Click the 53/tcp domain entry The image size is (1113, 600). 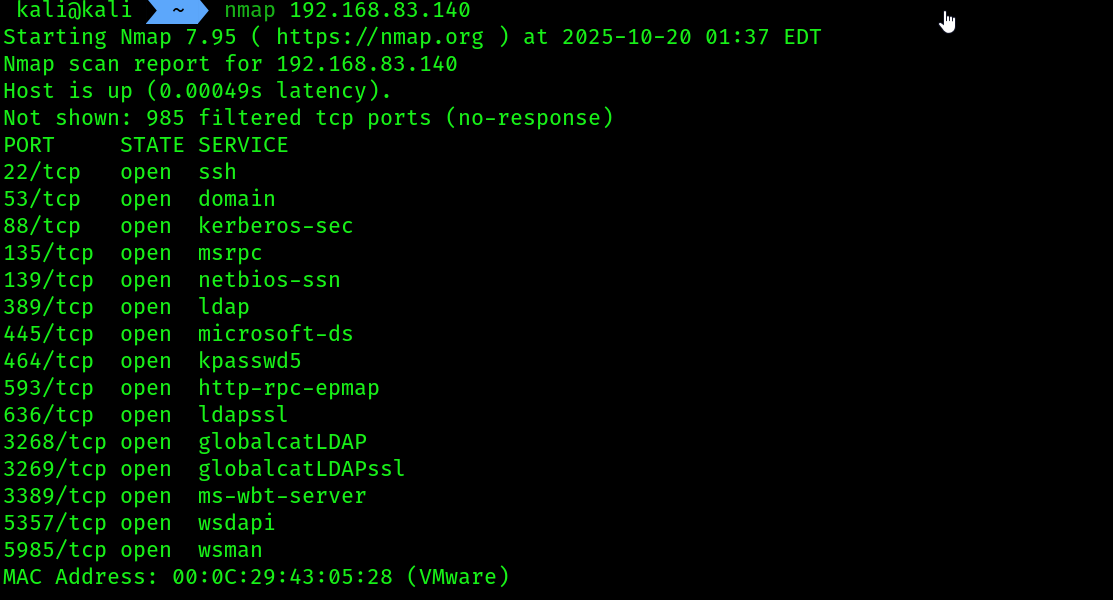[139, 199]
